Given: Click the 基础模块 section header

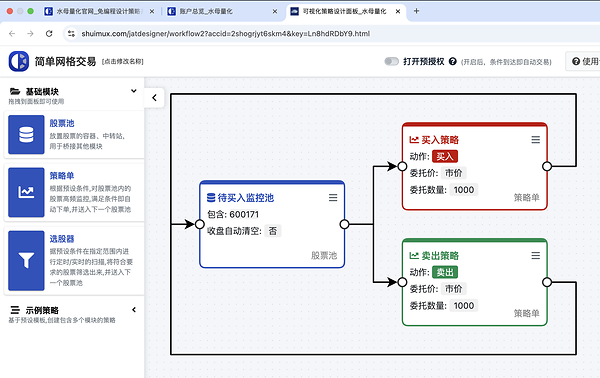Looking at the screenshot, I should click(42, 91).
